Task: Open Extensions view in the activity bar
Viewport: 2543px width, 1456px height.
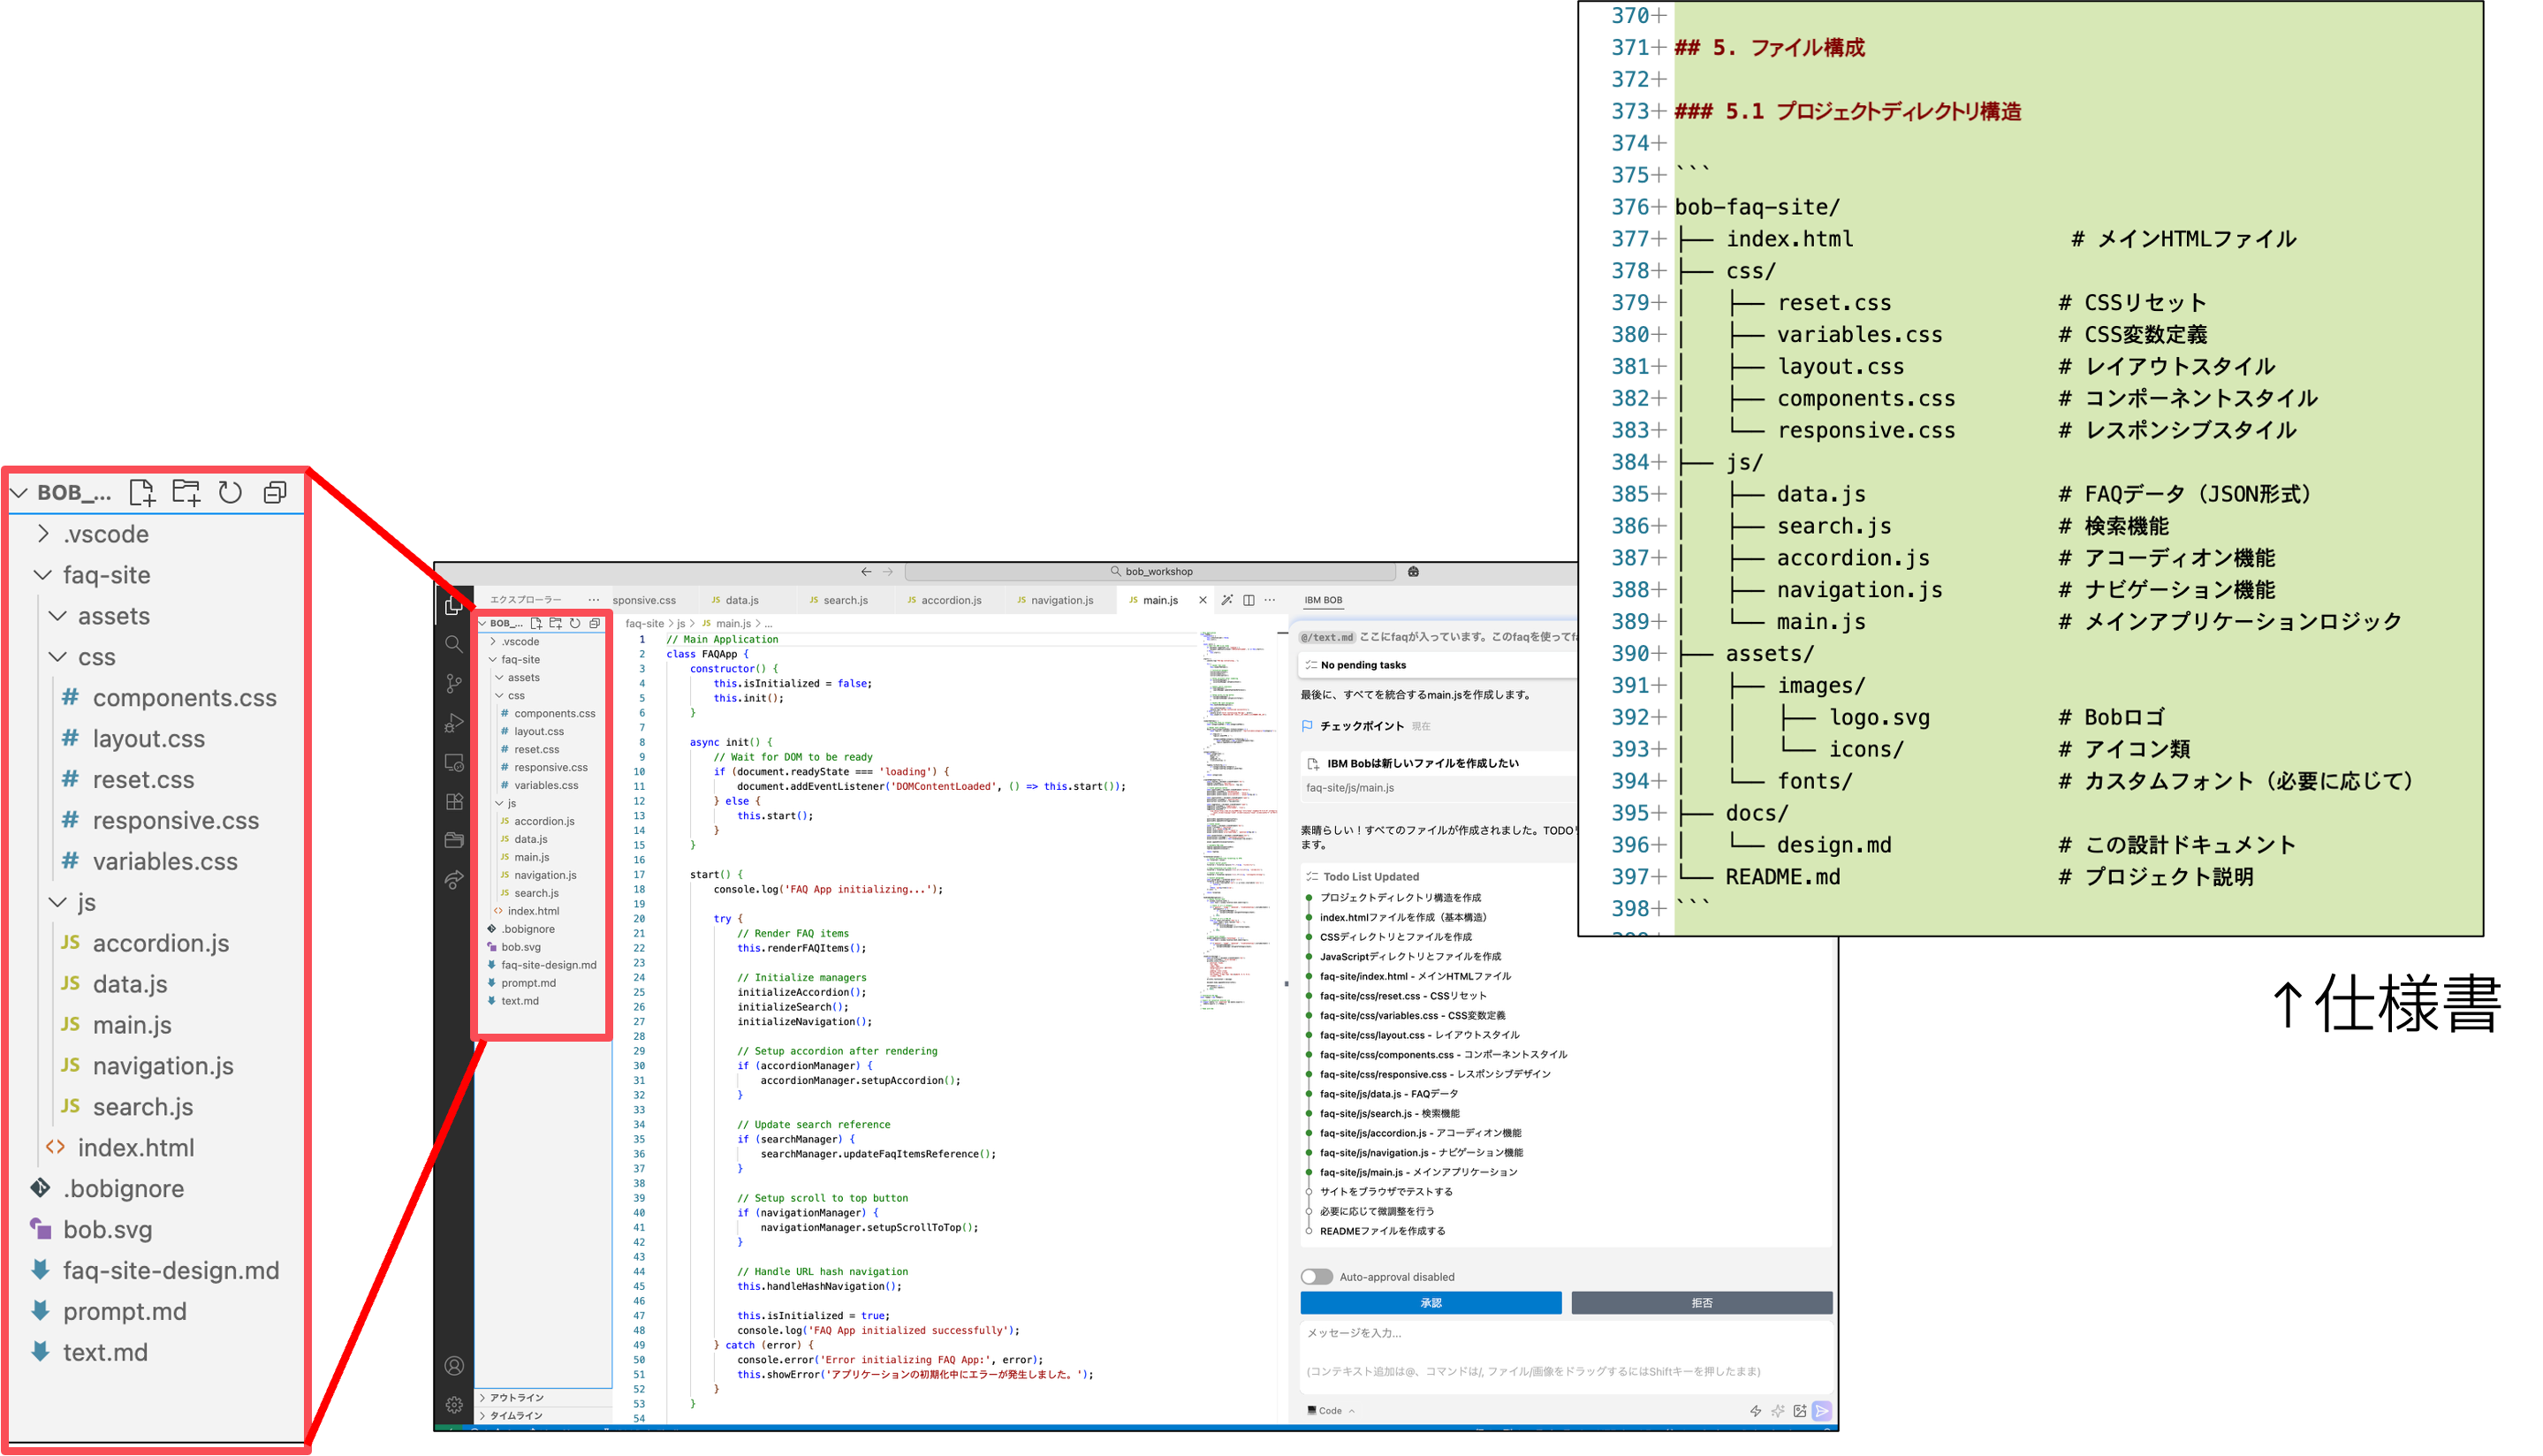Action: 454,801
